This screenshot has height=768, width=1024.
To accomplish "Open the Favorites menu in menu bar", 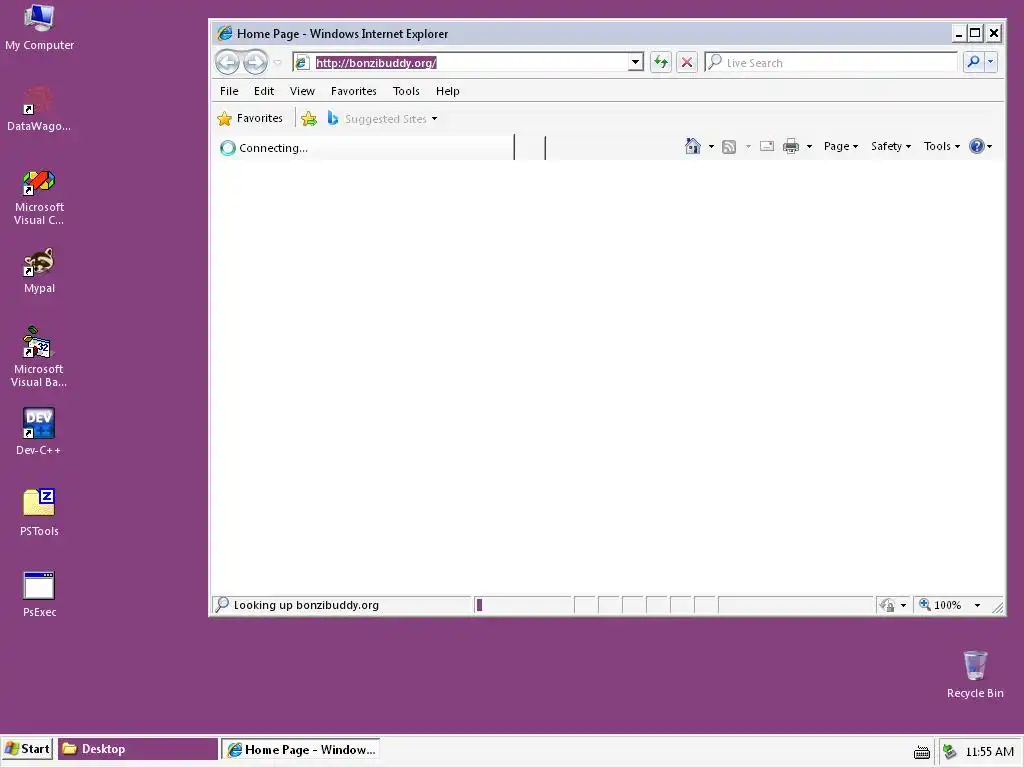I will [x=353, y=91].
